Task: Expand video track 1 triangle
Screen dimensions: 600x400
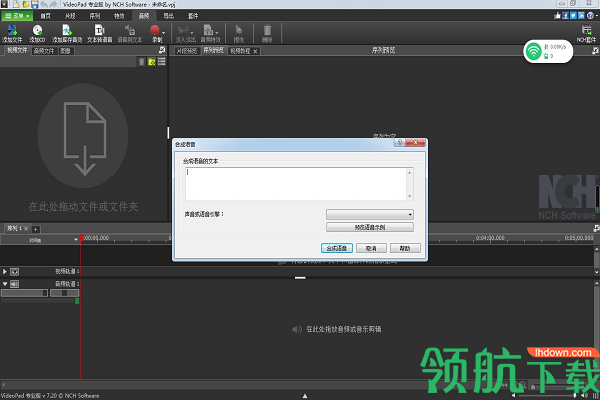Action: (5, 272)
